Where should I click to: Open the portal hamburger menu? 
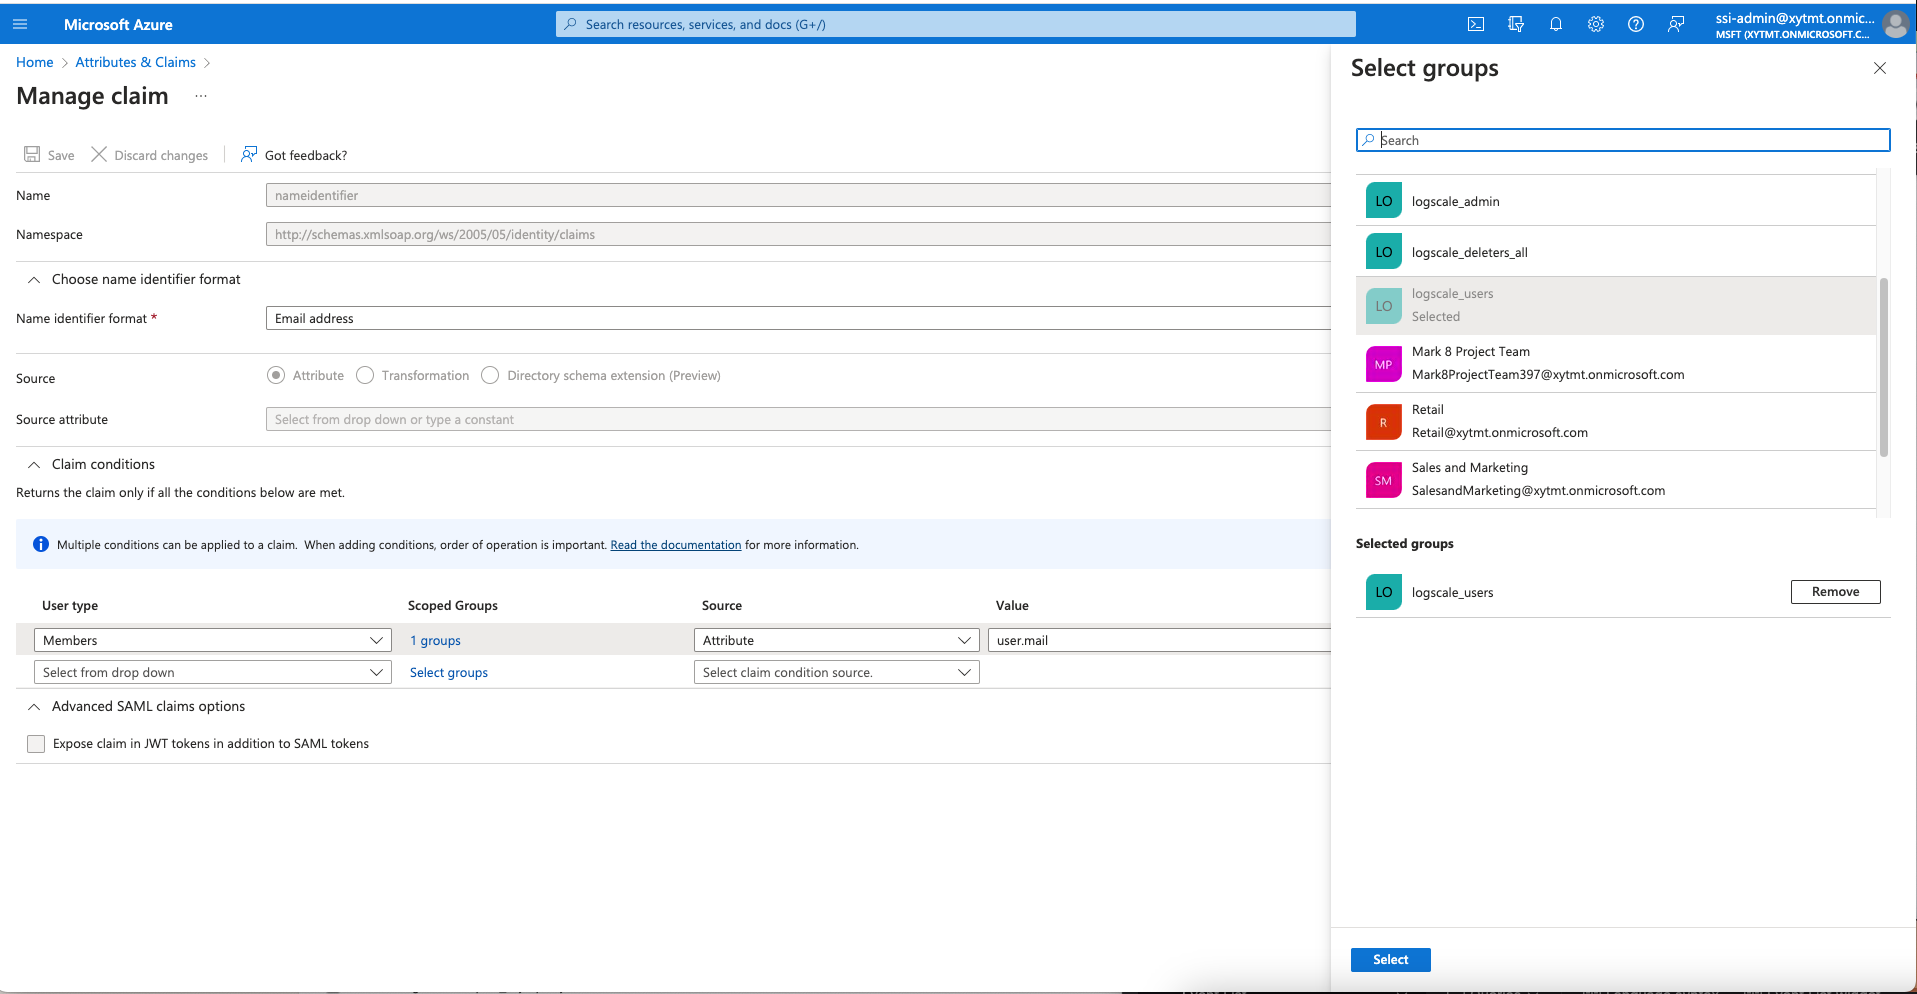click(x=20, y=24)
